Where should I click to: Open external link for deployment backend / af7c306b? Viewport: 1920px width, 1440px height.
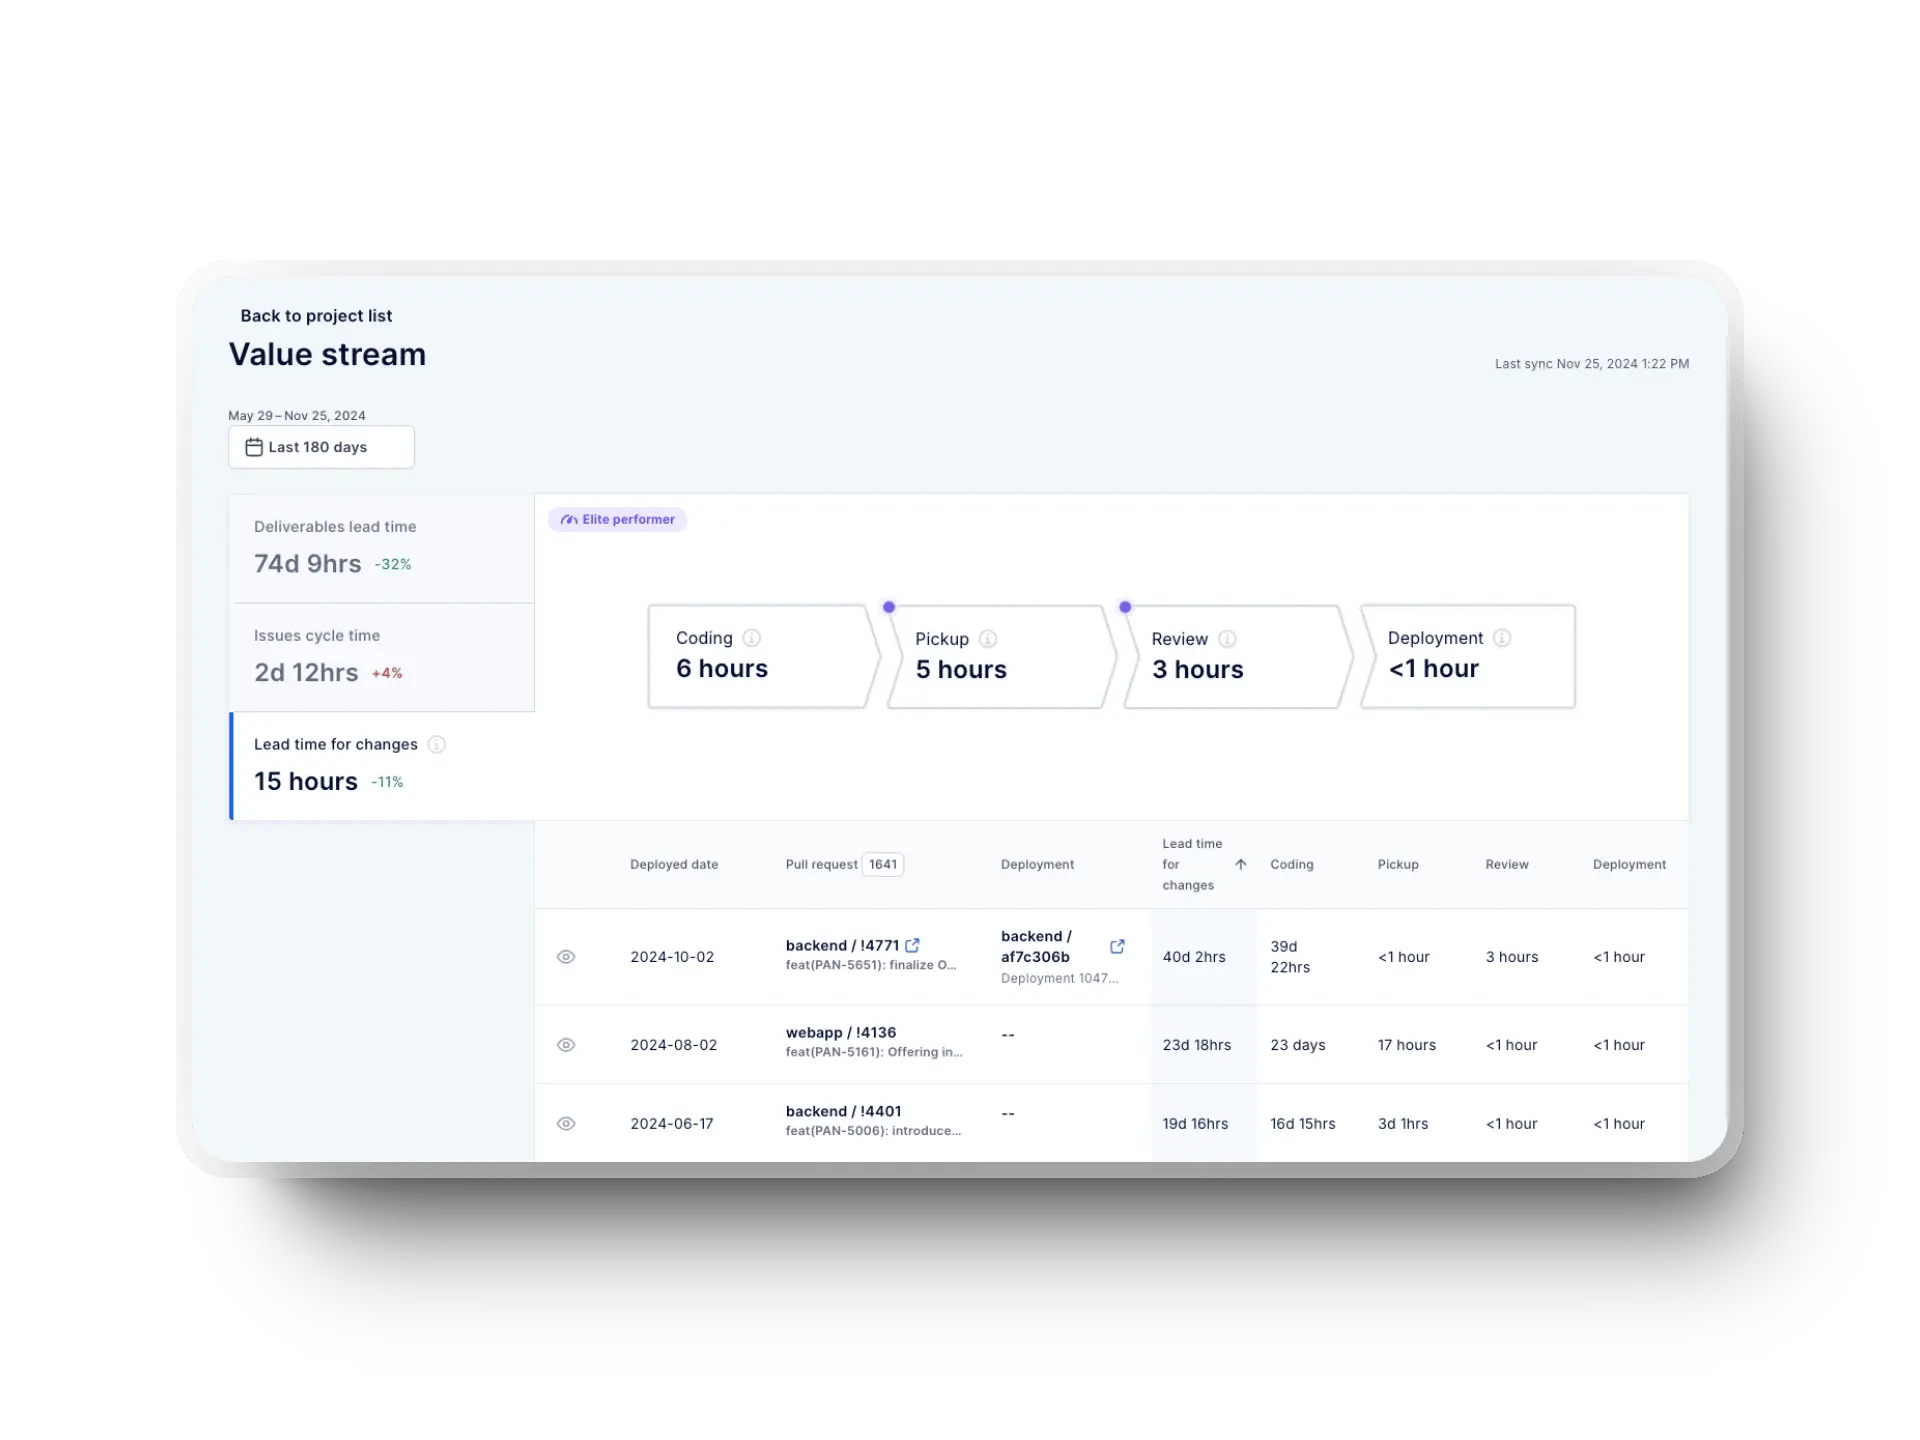[1117, 946]
